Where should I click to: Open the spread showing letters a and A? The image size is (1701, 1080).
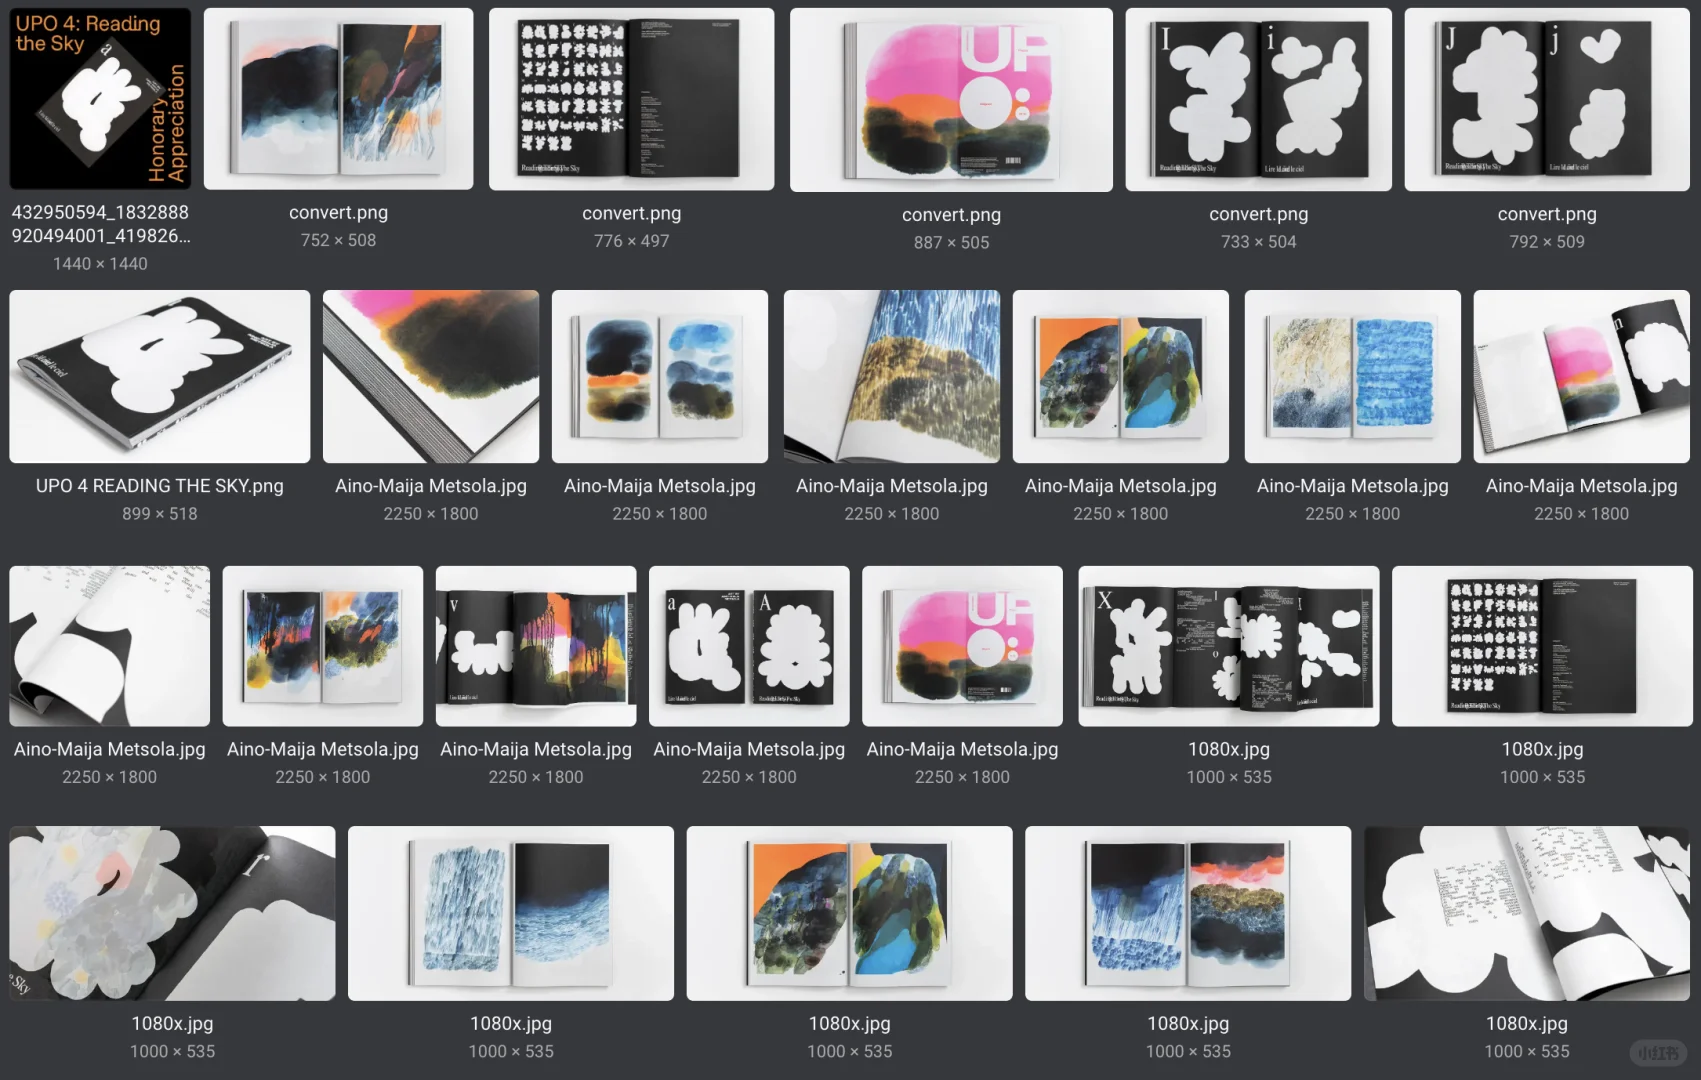pos(749,646)
